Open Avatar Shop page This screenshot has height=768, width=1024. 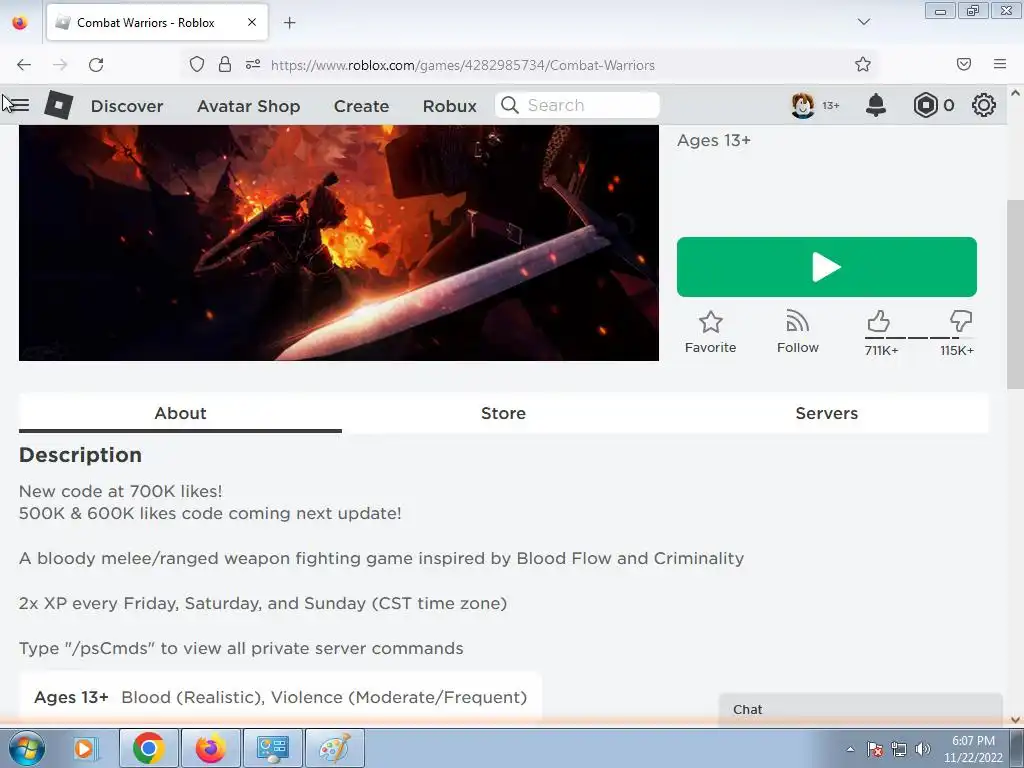pyautogui.click(x=248, y=106)
